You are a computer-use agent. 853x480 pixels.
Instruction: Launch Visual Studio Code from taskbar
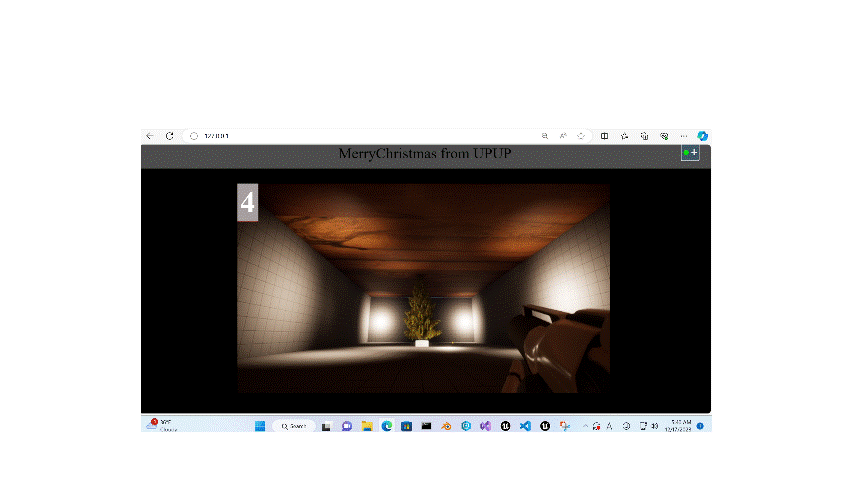[524, 426]
